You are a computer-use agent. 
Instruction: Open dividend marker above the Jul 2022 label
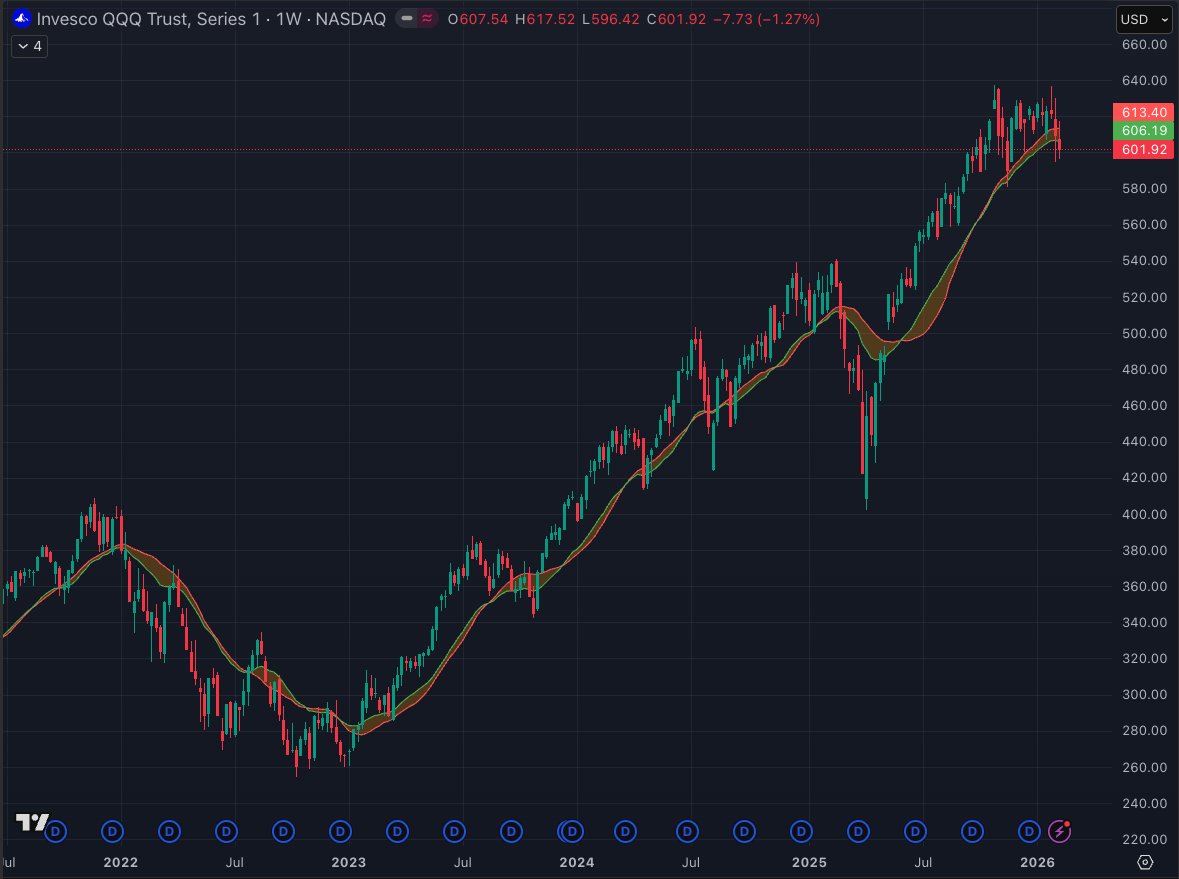click(226, 832)
